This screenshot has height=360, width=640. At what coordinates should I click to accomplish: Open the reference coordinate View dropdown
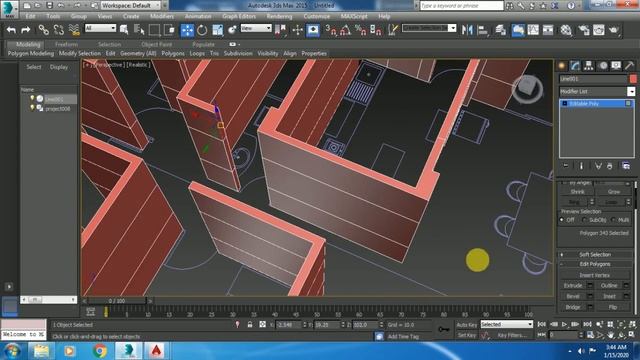pos(256,28)
